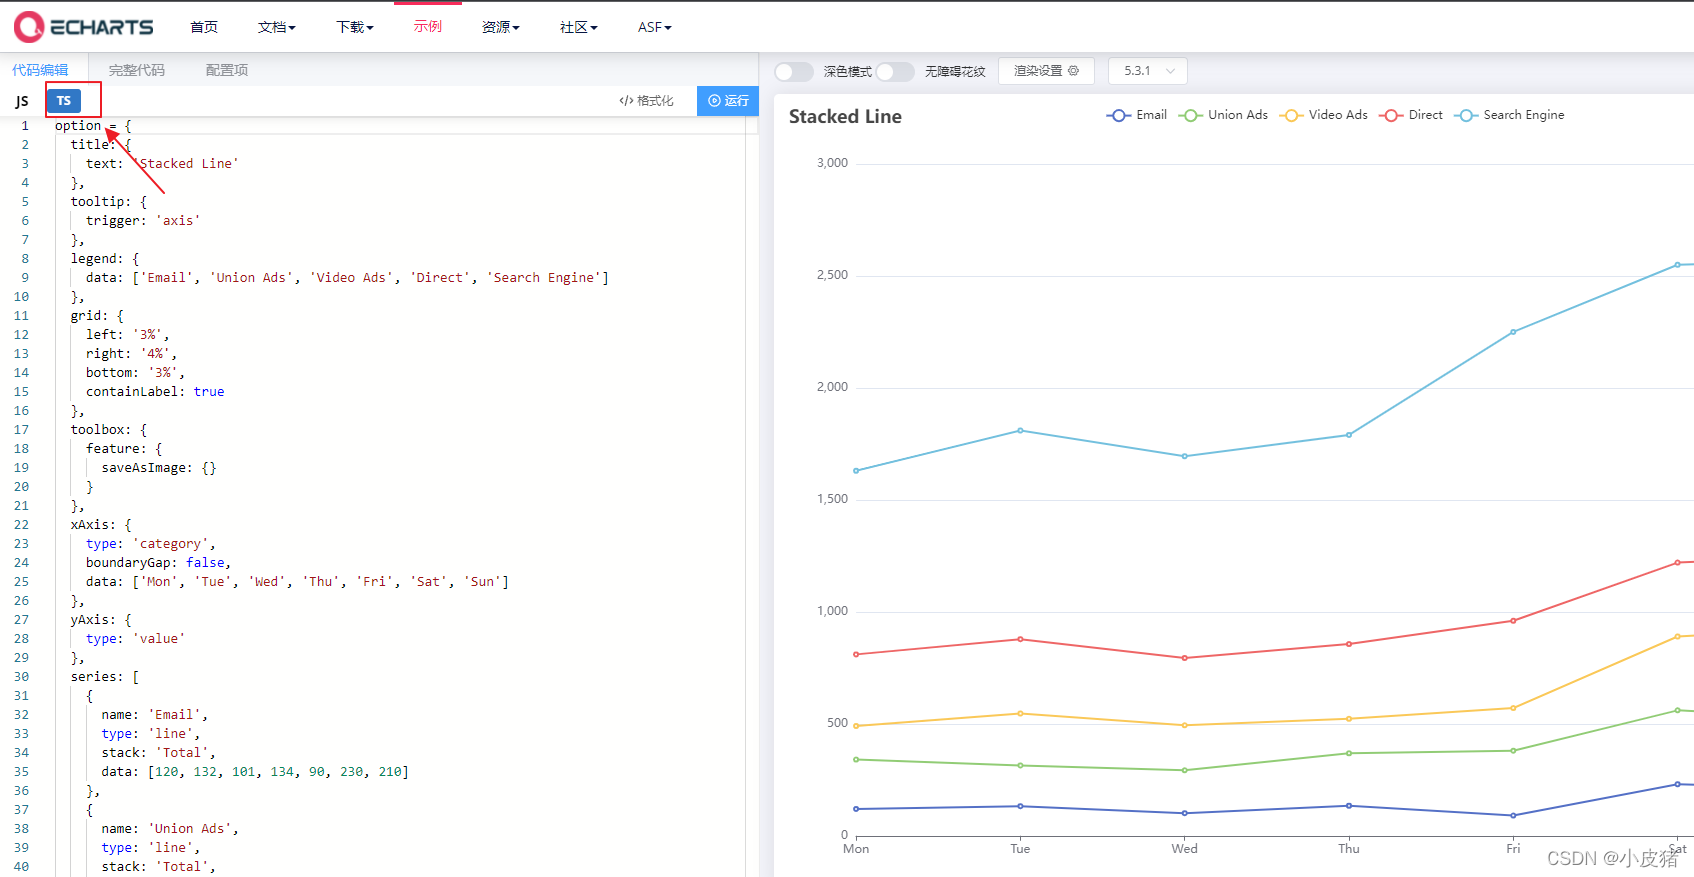Screen dimensions: 1694x877
Task: Click the saveAsImage line in code
Action: [x=159, y=468]
